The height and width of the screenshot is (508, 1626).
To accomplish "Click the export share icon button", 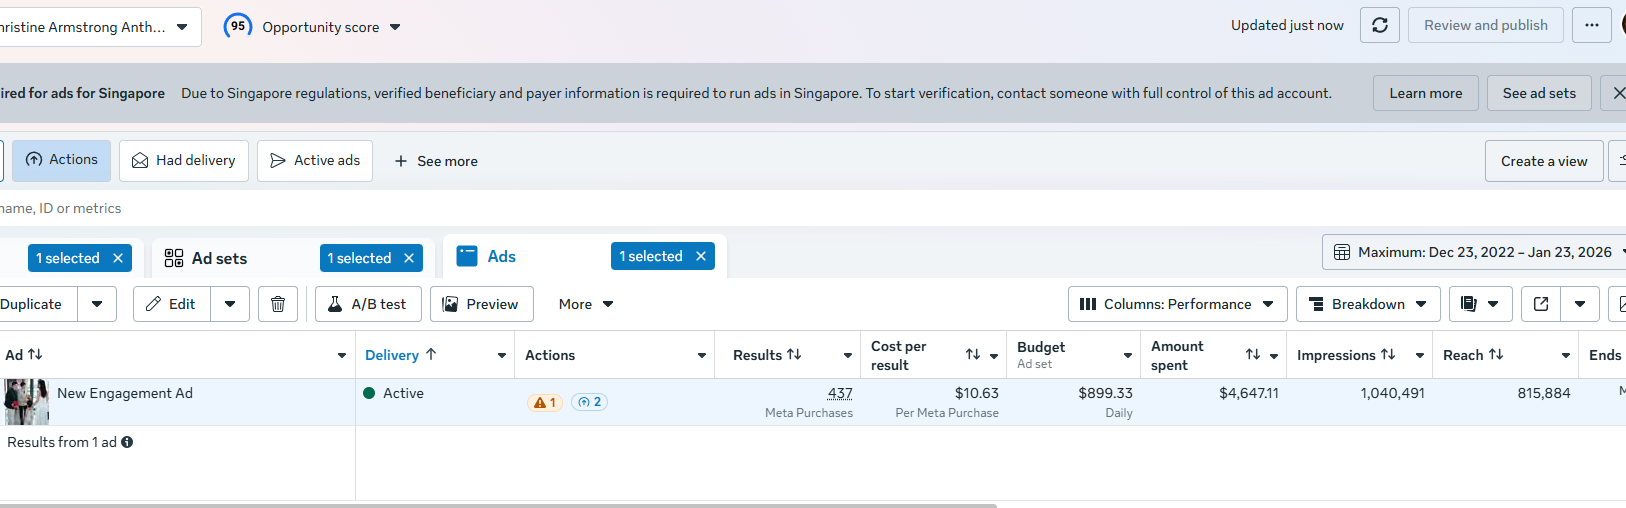I will 1541,304.
